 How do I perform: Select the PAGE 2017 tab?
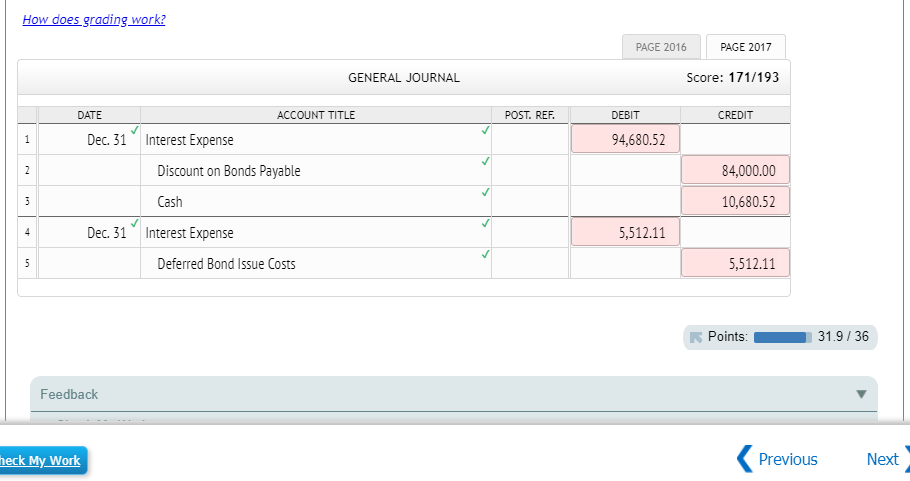point(746,47)
